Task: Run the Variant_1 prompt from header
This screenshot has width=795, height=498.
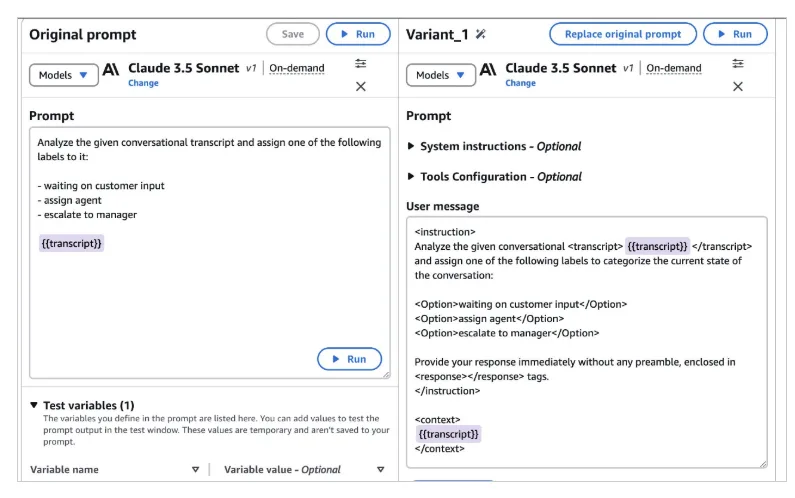Action: (735, 34)
